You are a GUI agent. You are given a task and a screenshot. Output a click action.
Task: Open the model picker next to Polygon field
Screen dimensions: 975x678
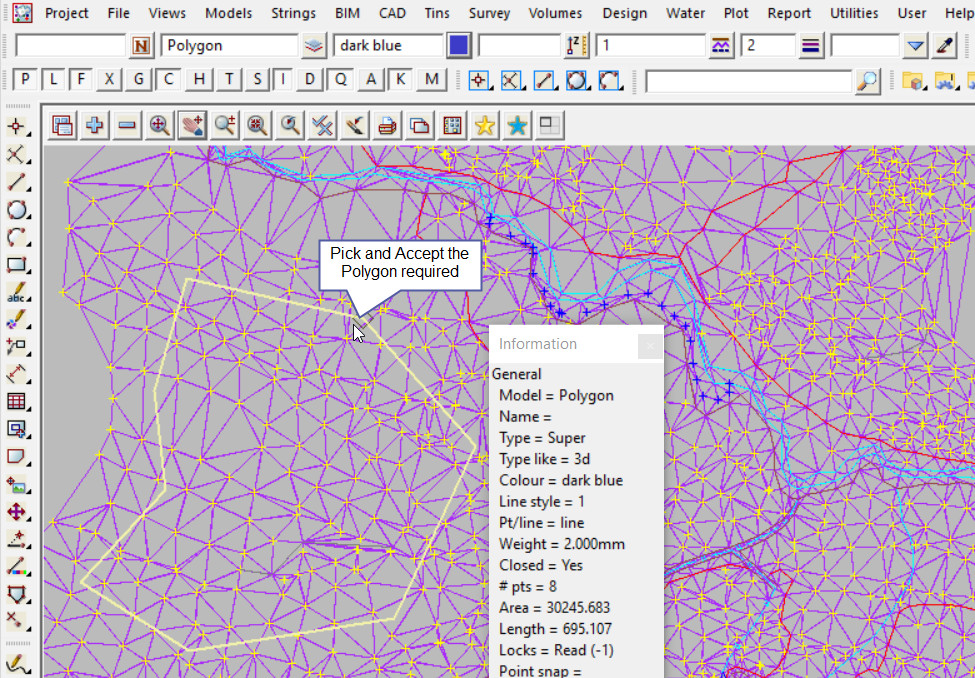click(x=314, y=45)
